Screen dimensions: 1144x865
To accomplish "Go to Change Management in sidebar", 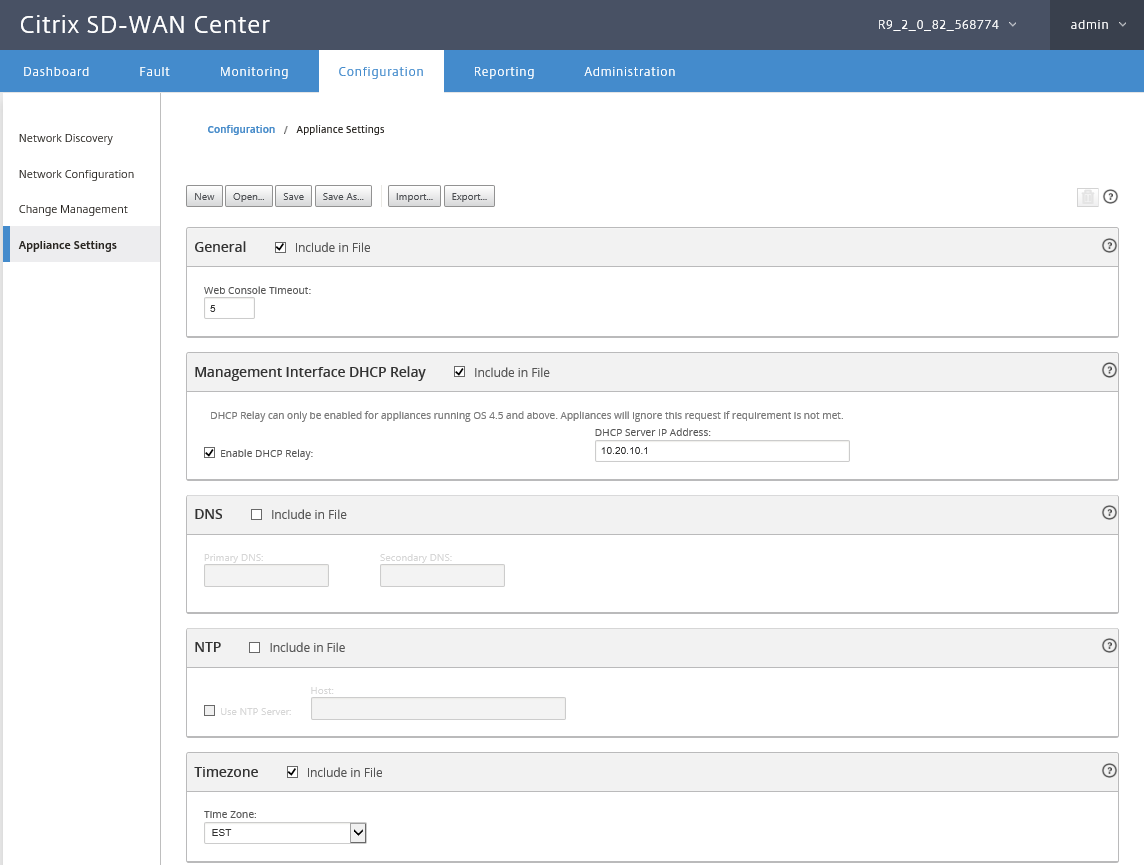I will (73, 209).
